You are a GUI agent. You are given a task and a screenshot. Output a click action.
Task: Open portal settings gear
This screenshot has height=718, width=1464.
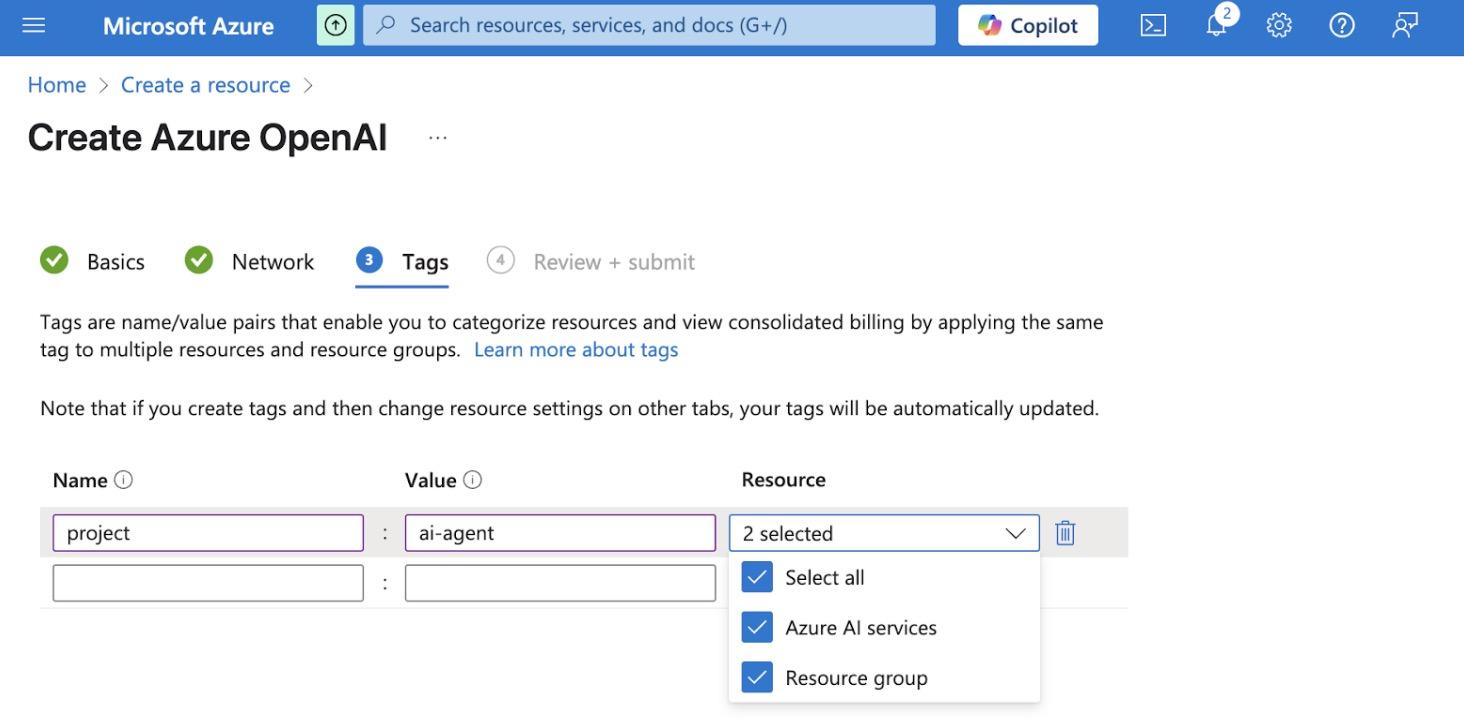[x=1278, y=25]
